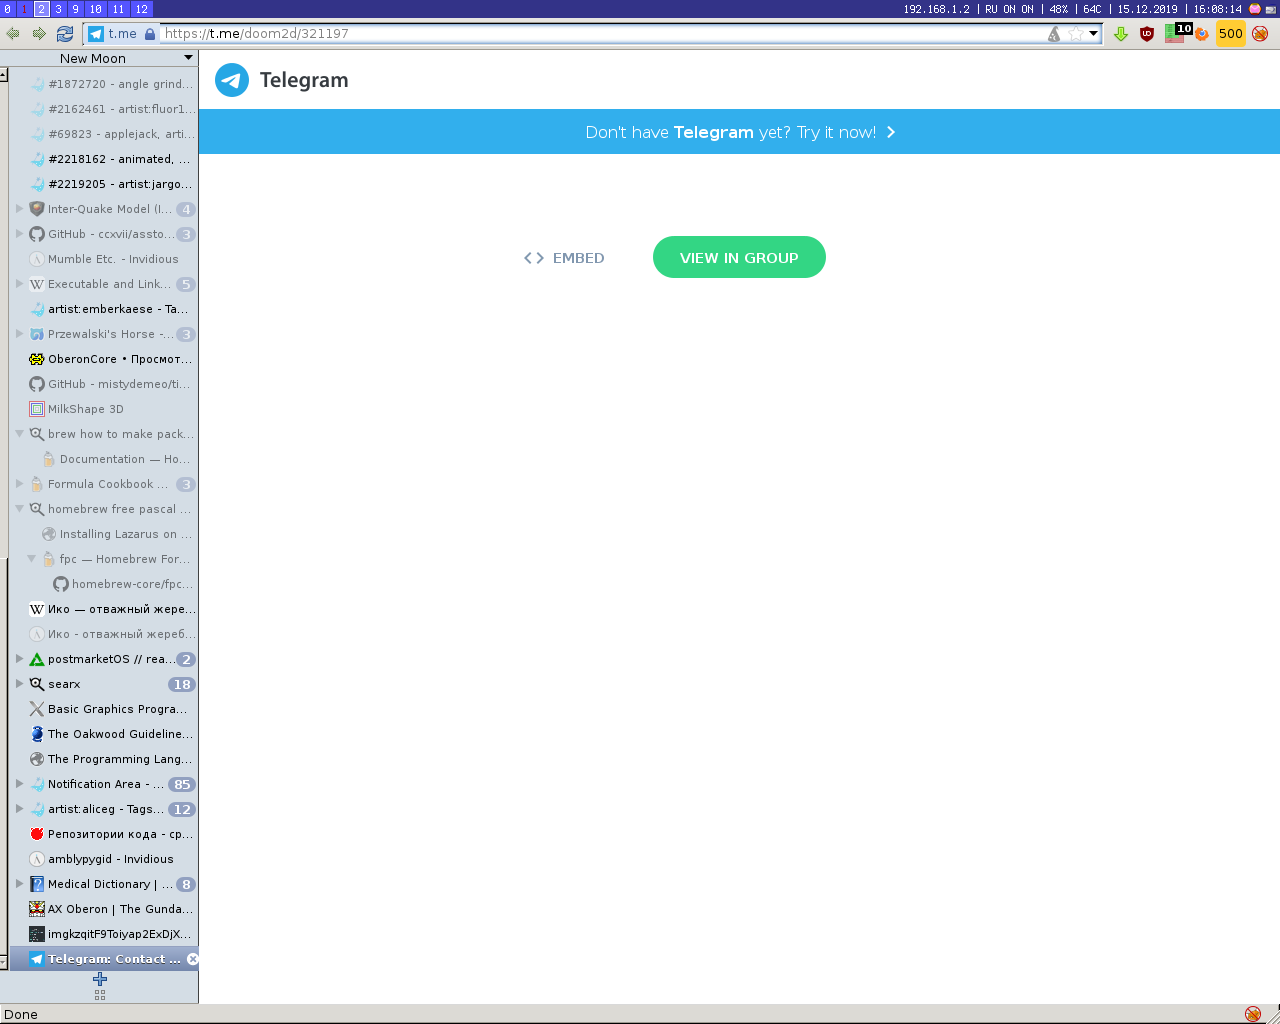Select the 'Basic Graphics Progra' tab
This screenshot has height=1024, width=1280.
click(104, 709)
